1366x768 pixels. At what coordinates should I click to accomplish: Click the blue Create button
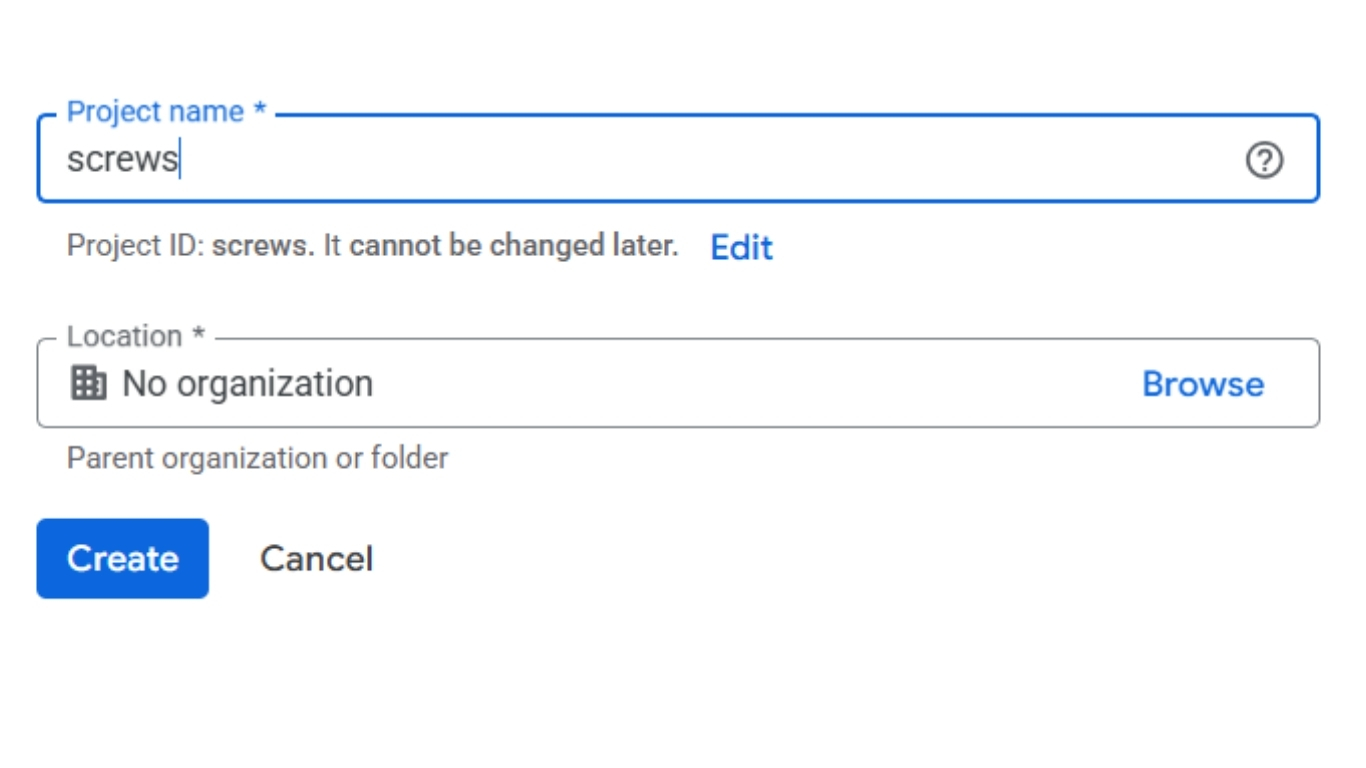tap(122, 558)
